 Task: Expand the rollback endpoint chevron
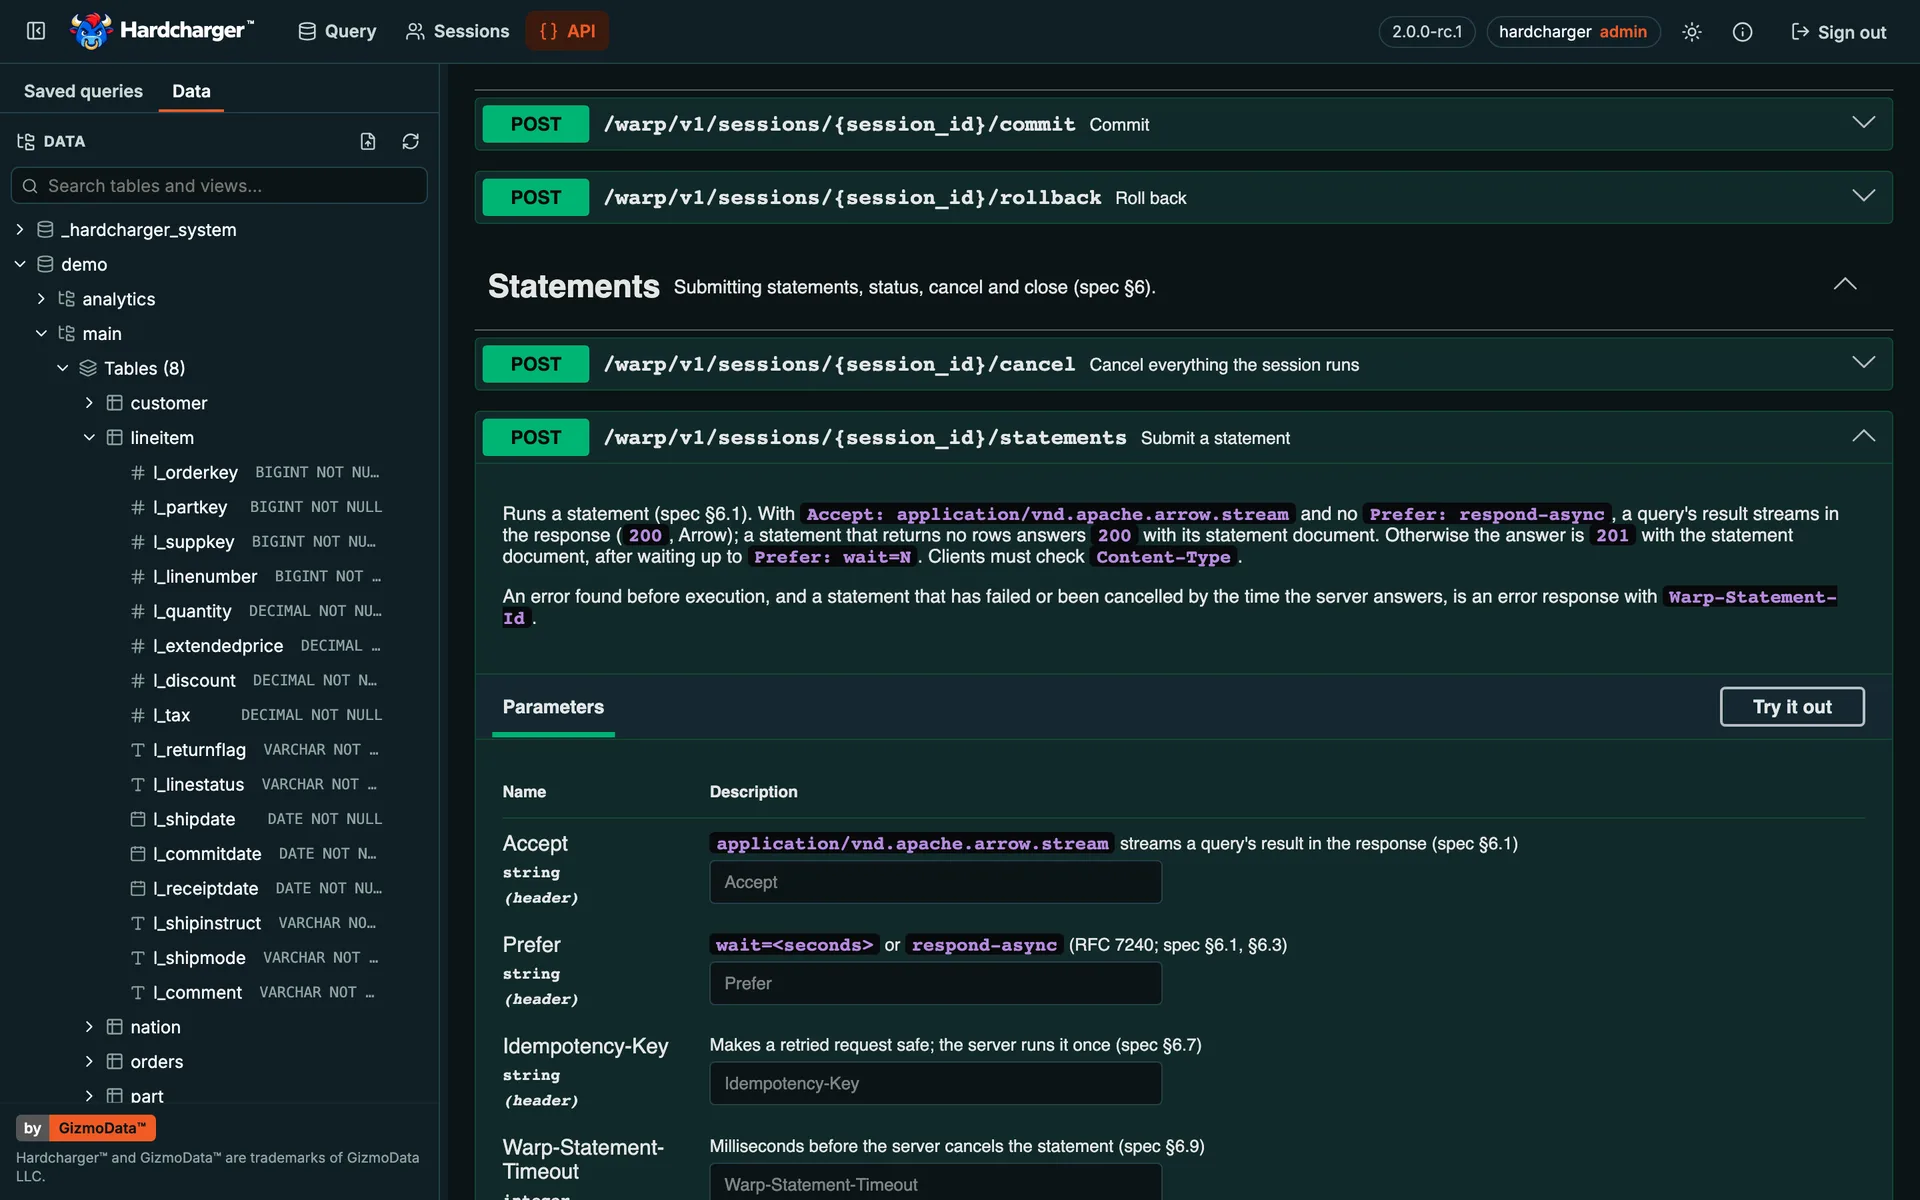pos(1863,195)
